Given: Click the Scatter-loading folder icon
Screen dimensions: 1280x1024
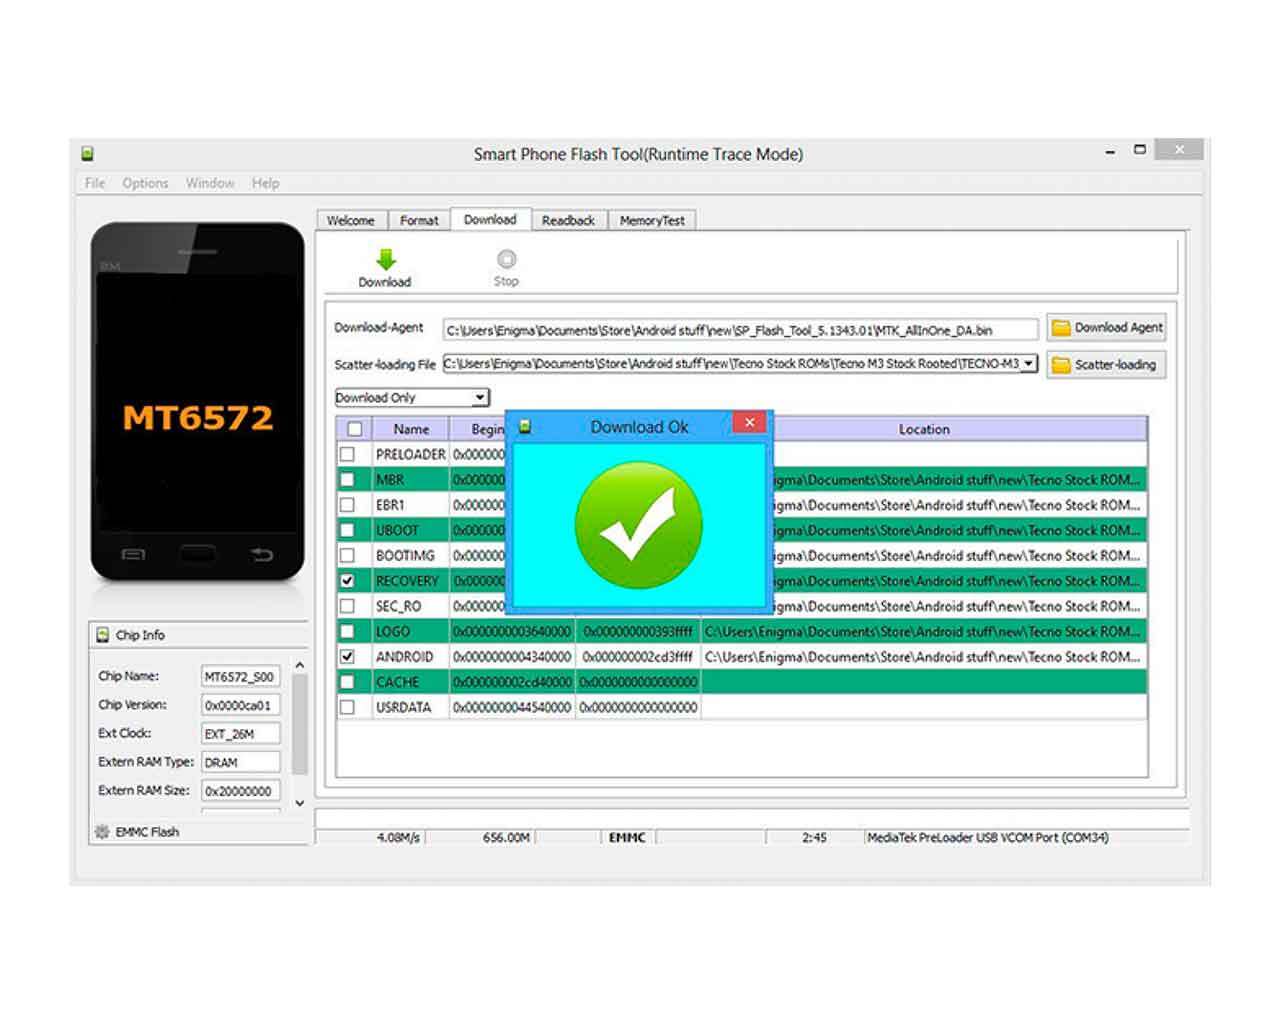Looking at the screenshot, I should (x=1060, y=365).
